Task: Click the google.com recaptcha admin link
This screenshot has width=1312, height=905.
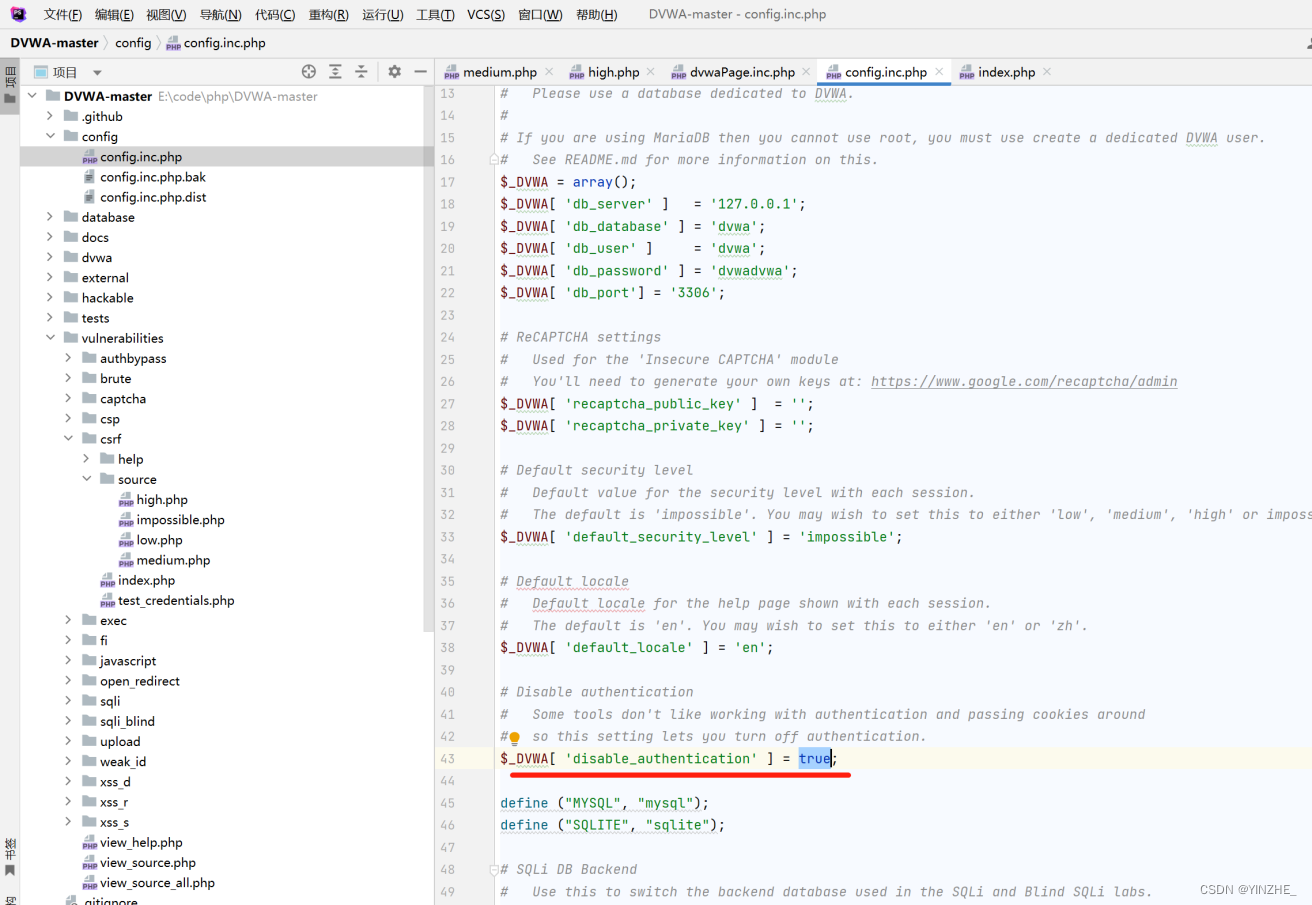Action: click(x=1024, y=382)
